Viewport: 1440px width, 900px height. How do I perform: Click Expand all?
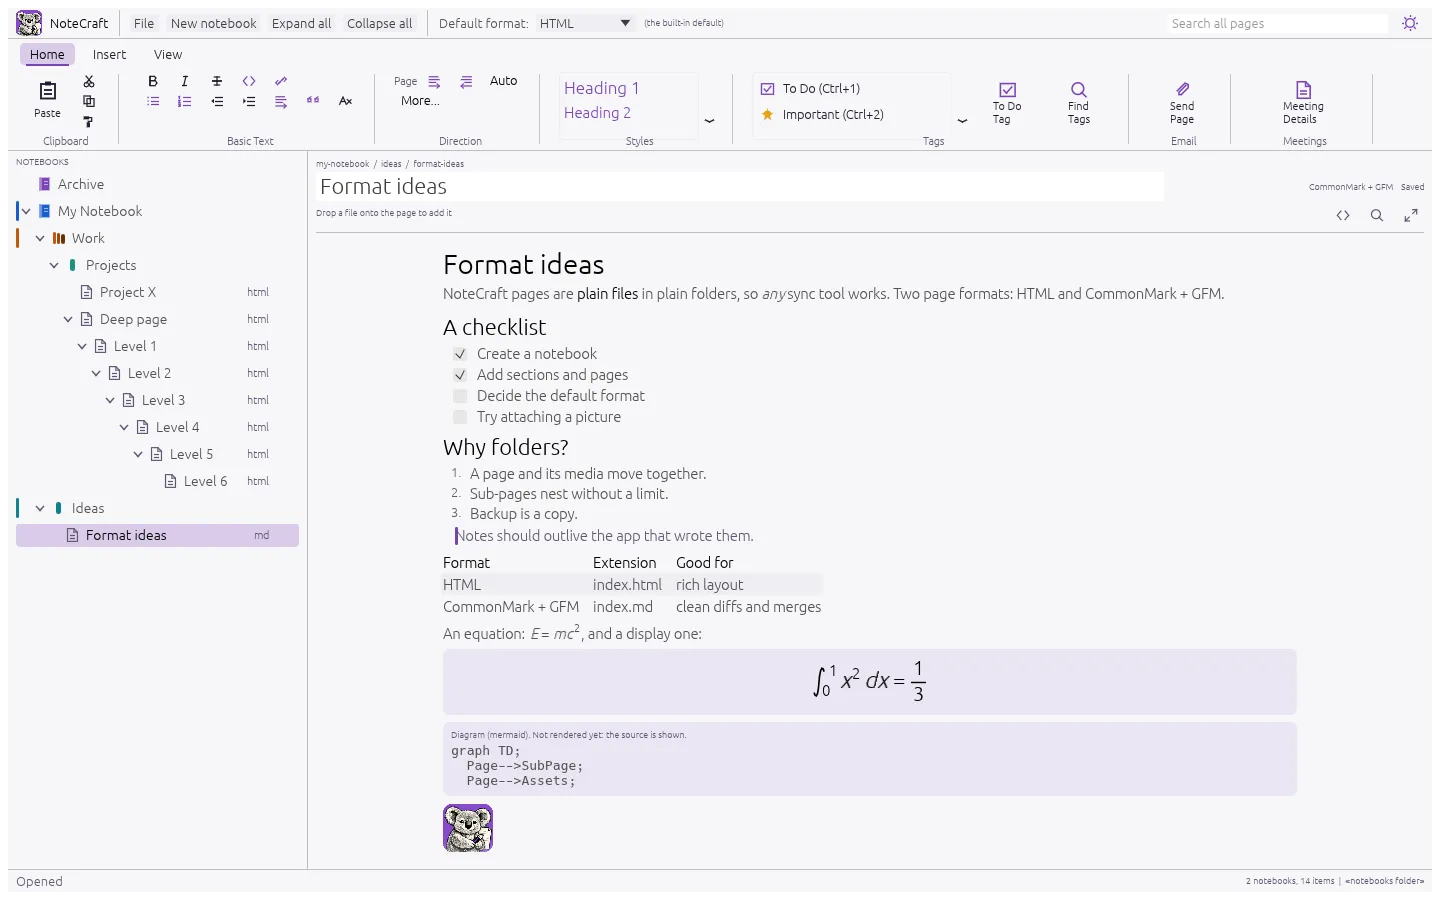click(301, 23)
